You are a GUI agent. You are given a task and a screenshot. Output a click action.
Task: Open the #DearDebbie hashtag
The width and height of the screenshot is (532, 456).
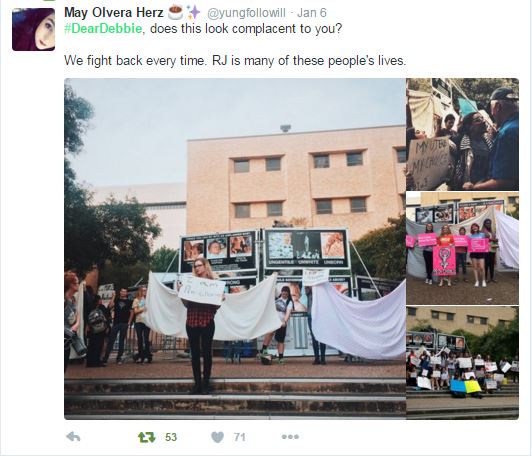click(x=103, y=28)
